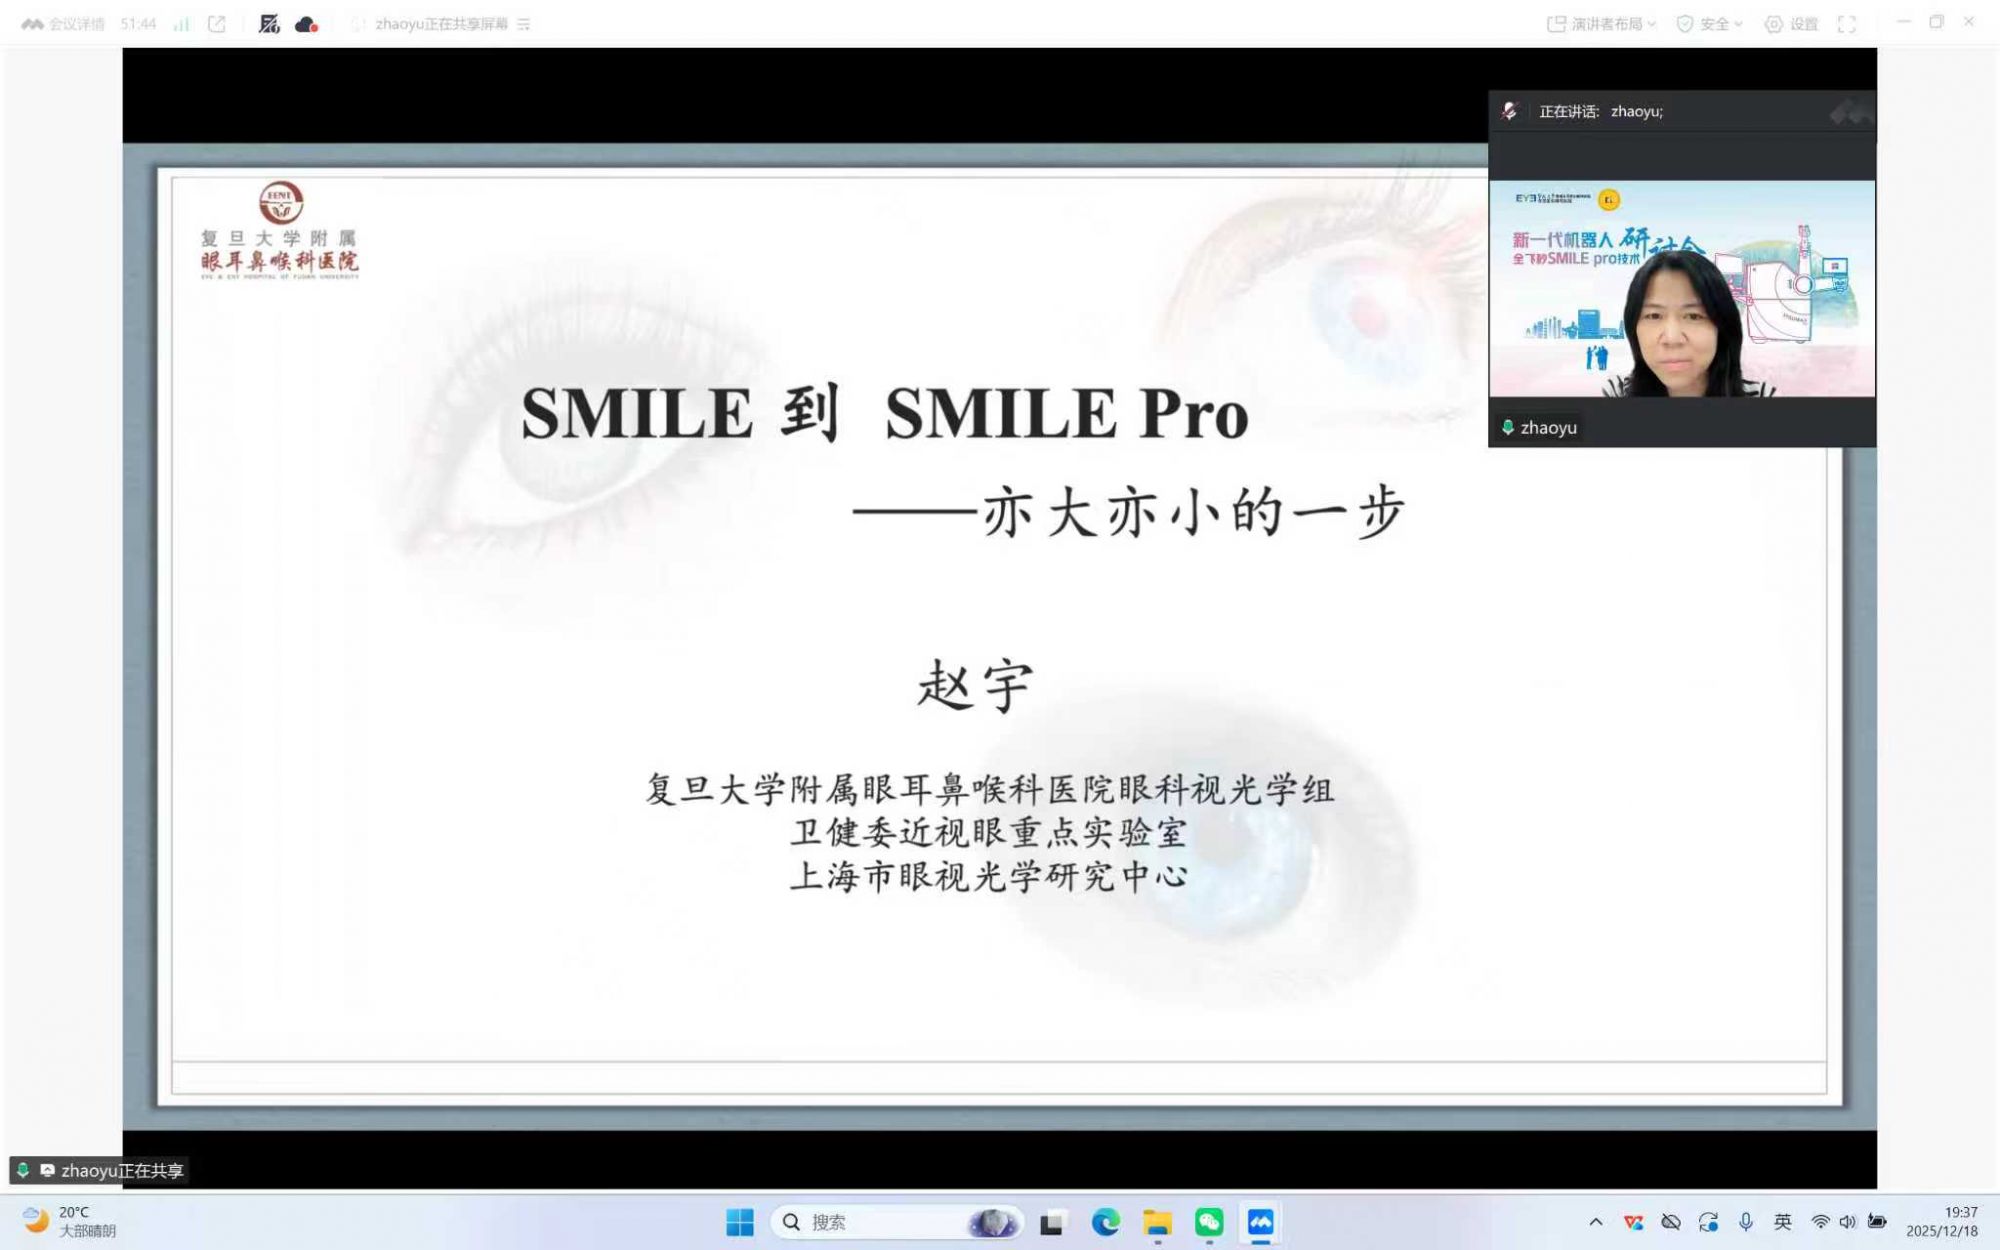Collapse the floating speaker video panel
The height and width of the screenshot is (1250, 2000).
click(x=1851, y=113)
